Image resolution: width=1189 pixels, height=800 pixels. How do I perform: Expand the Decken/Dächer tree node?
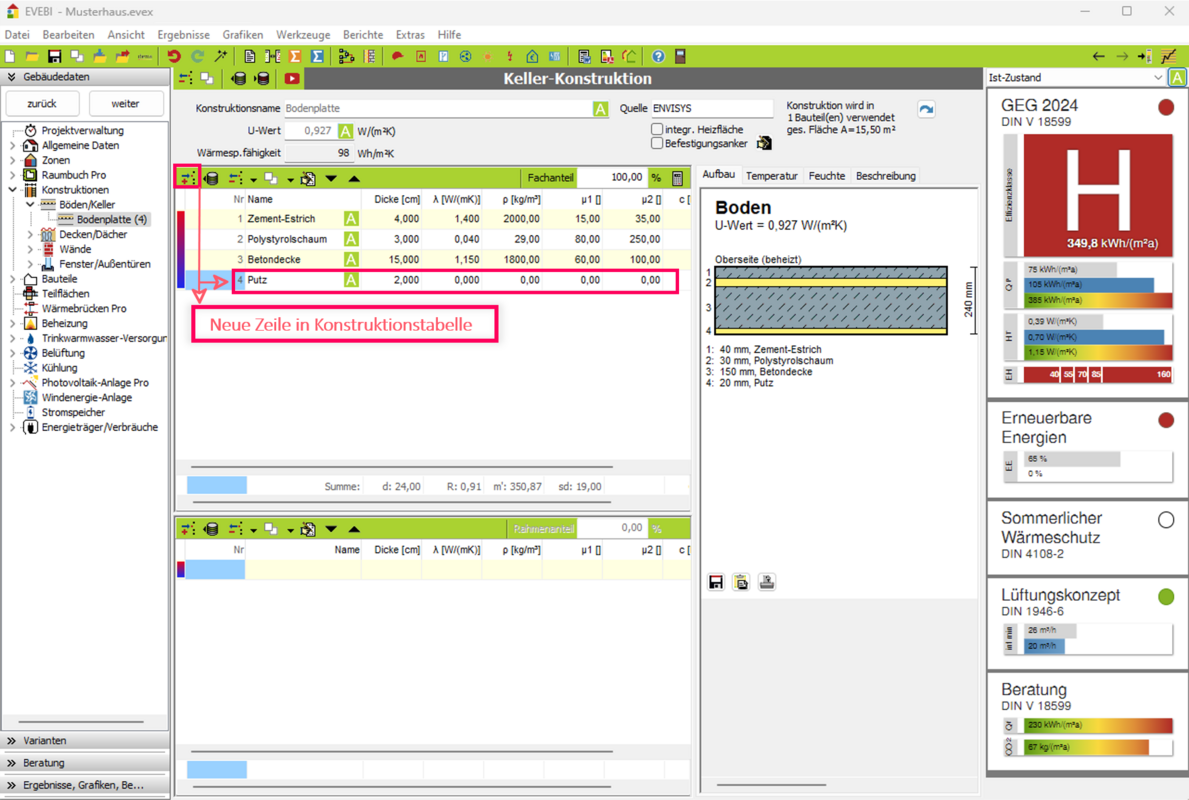(31, 234)
